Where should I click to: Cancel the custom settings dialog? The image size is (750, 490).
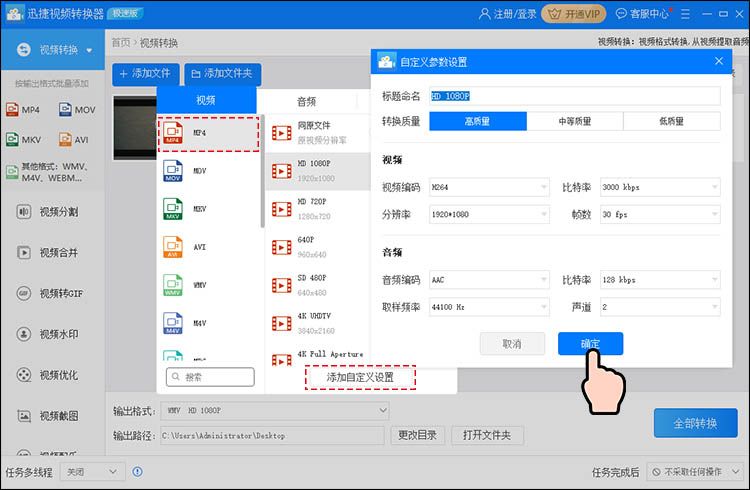click(x=512, y=344)
